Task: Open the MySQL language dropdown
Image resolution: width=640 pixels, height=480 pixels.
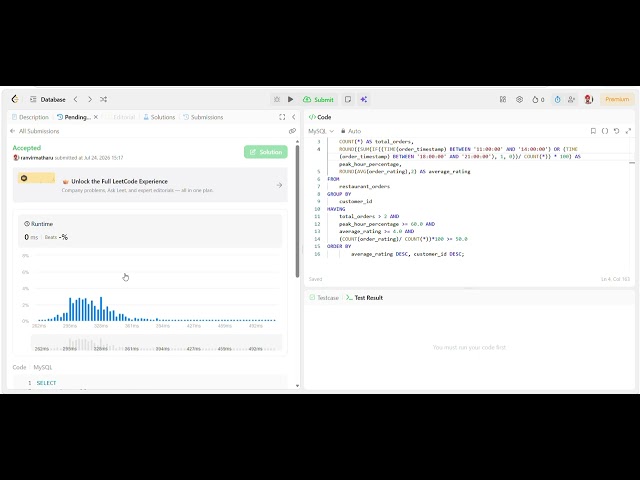Action: (x=321, y=131)
